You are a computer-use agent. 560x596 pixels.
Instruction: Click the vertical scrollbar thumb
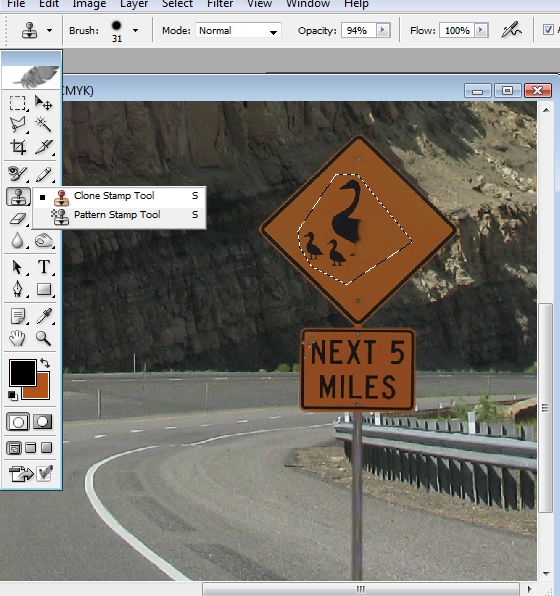[x=545, y=408]
